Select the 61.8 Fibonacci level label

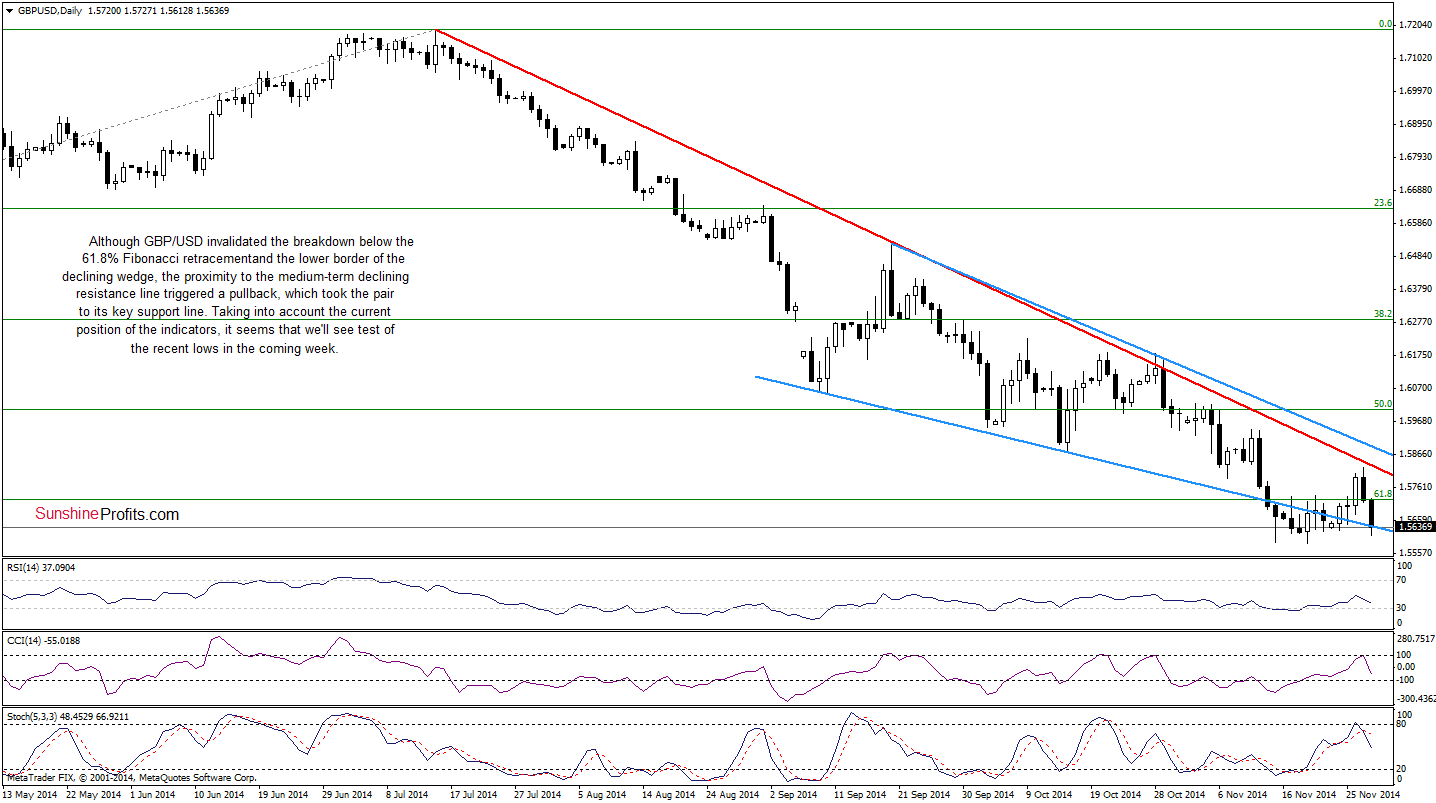click(1383, 493)
